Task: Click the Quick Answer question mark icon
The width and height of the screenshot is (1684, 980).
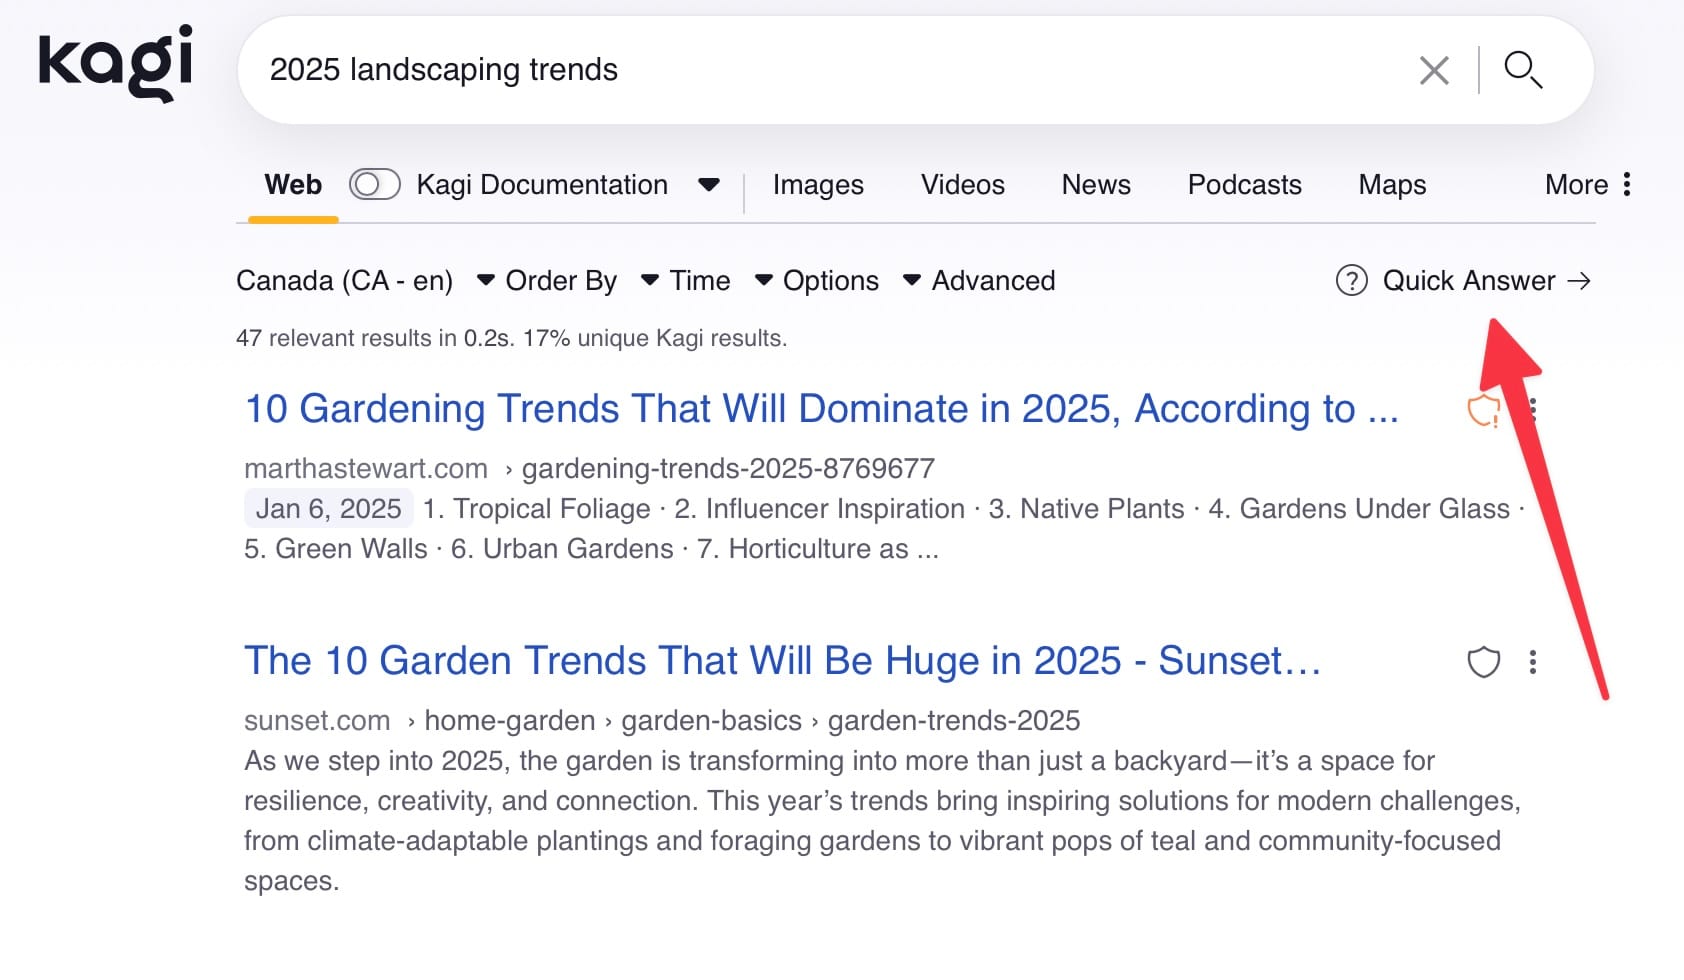Action: [1351, 281]
